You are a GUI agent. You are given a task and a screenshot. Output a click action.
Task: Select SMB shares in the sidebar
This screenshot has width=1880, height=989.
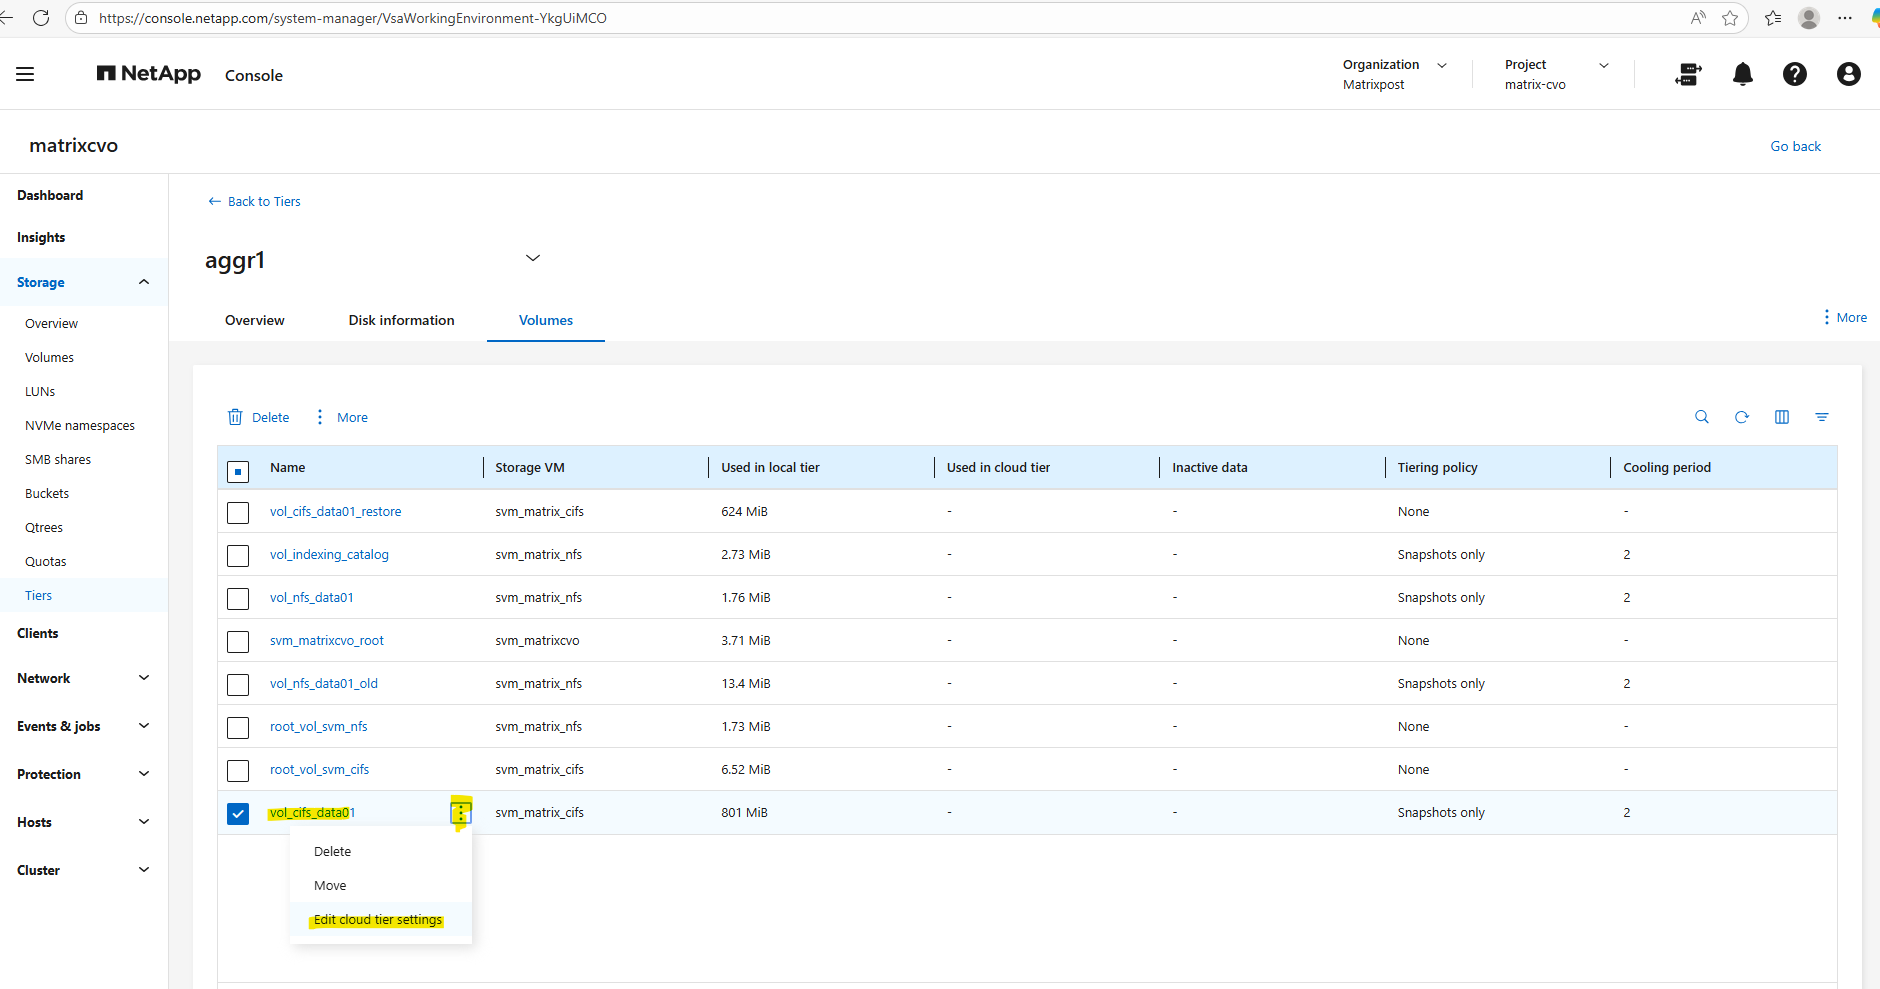click(58, 460)
